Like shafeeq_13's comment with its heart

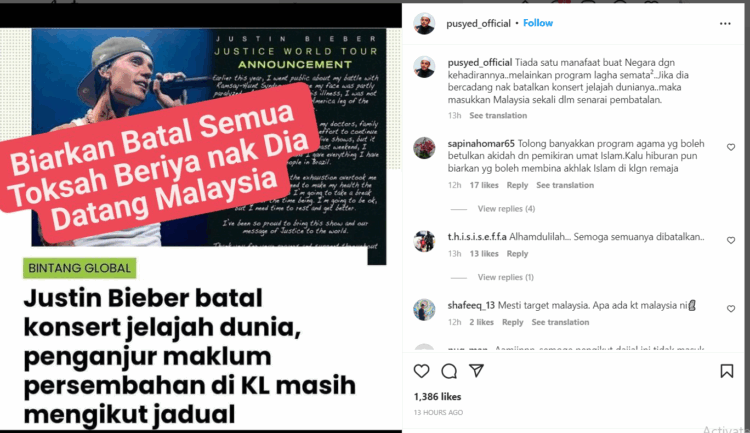click(731, 309)
